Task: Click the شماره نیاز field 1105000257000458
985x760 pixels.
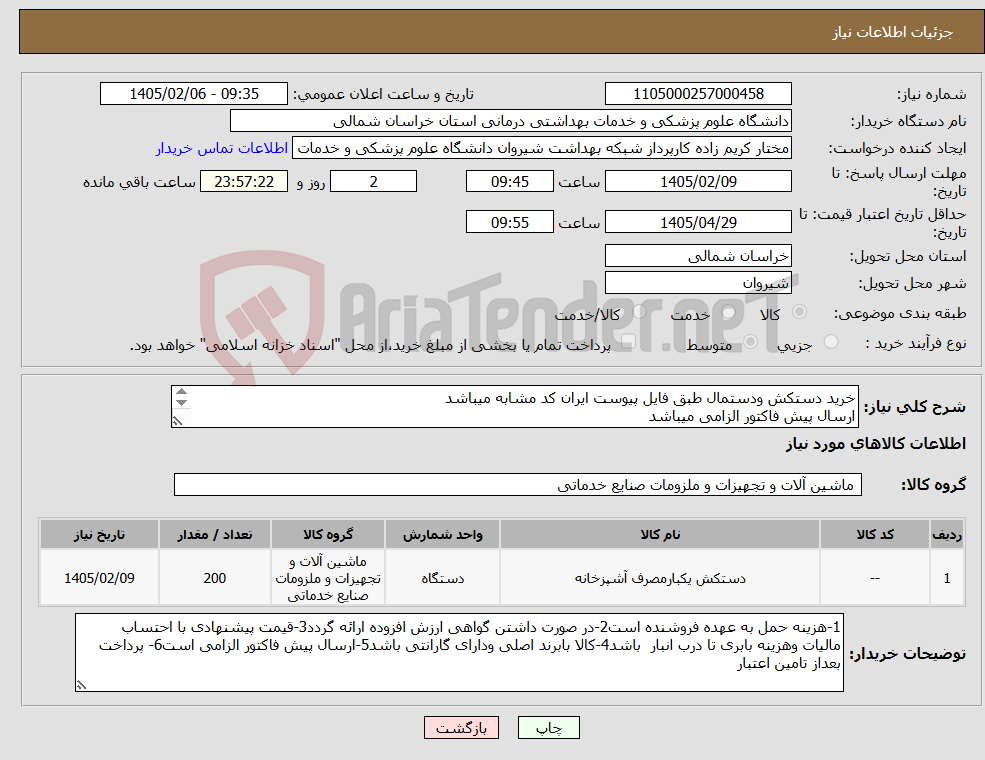Action: 698,94
